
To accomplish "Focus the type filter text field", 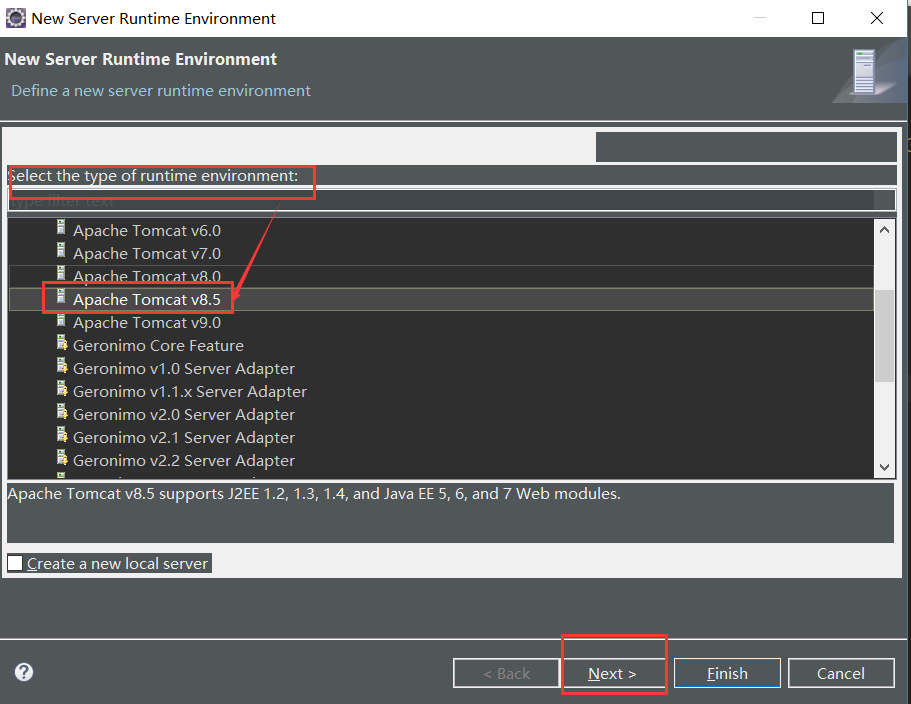I will click(451, 201).
